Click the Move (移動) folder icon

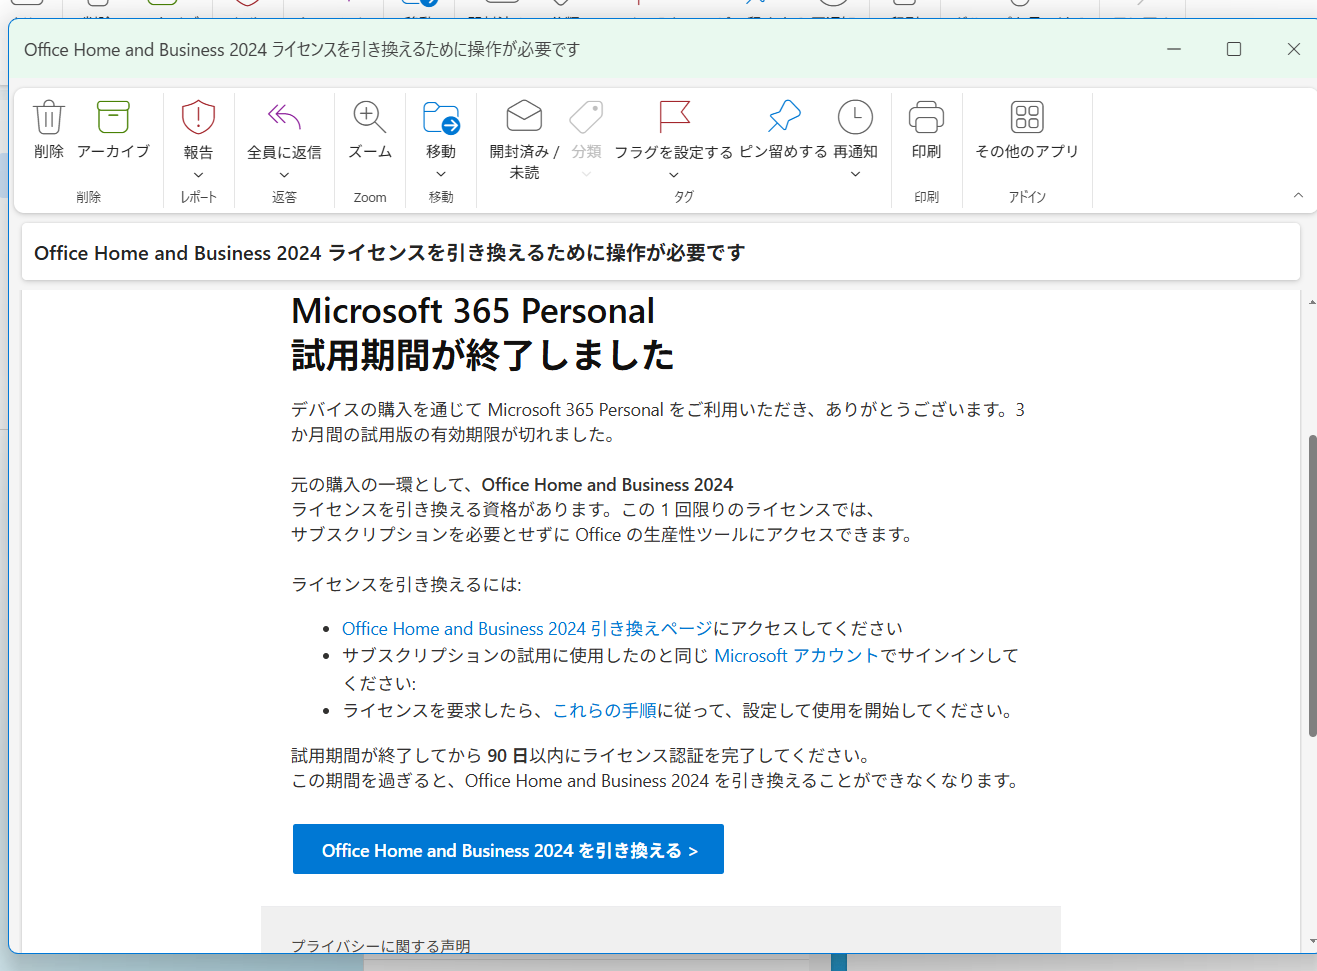pos(441,117)
